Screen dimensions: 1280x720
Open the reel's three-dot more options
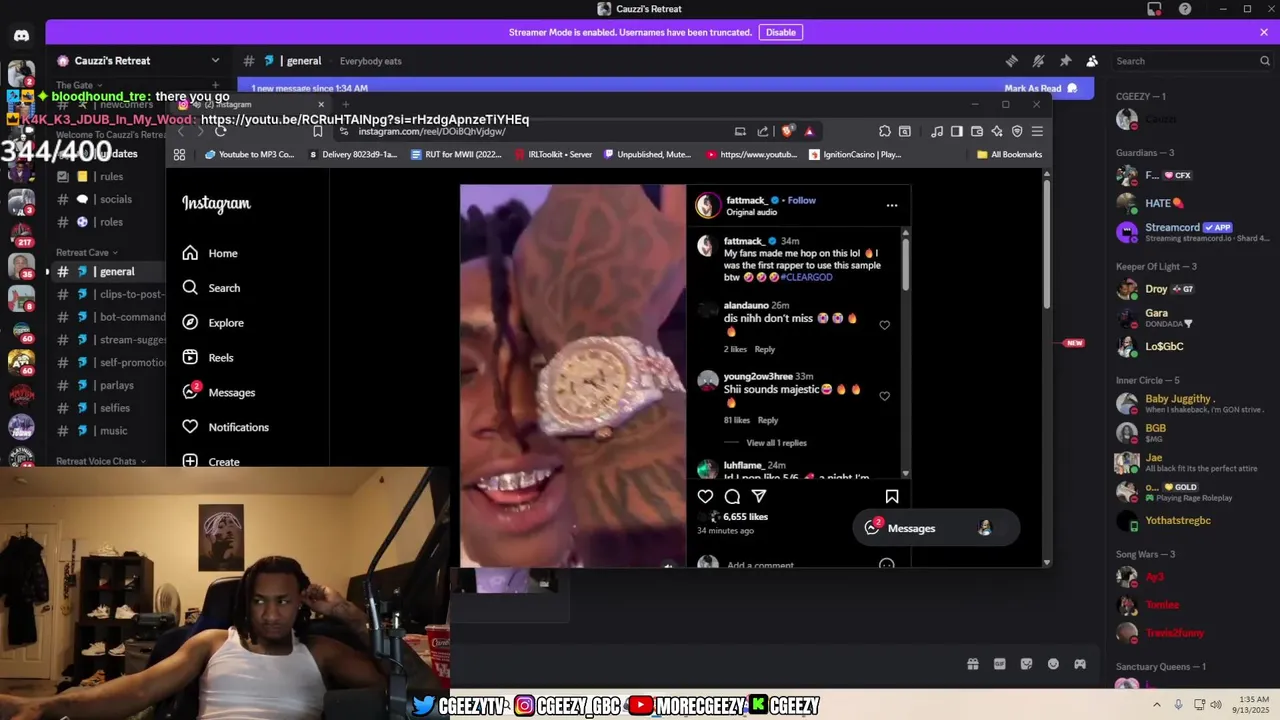[x=891, y=205]
